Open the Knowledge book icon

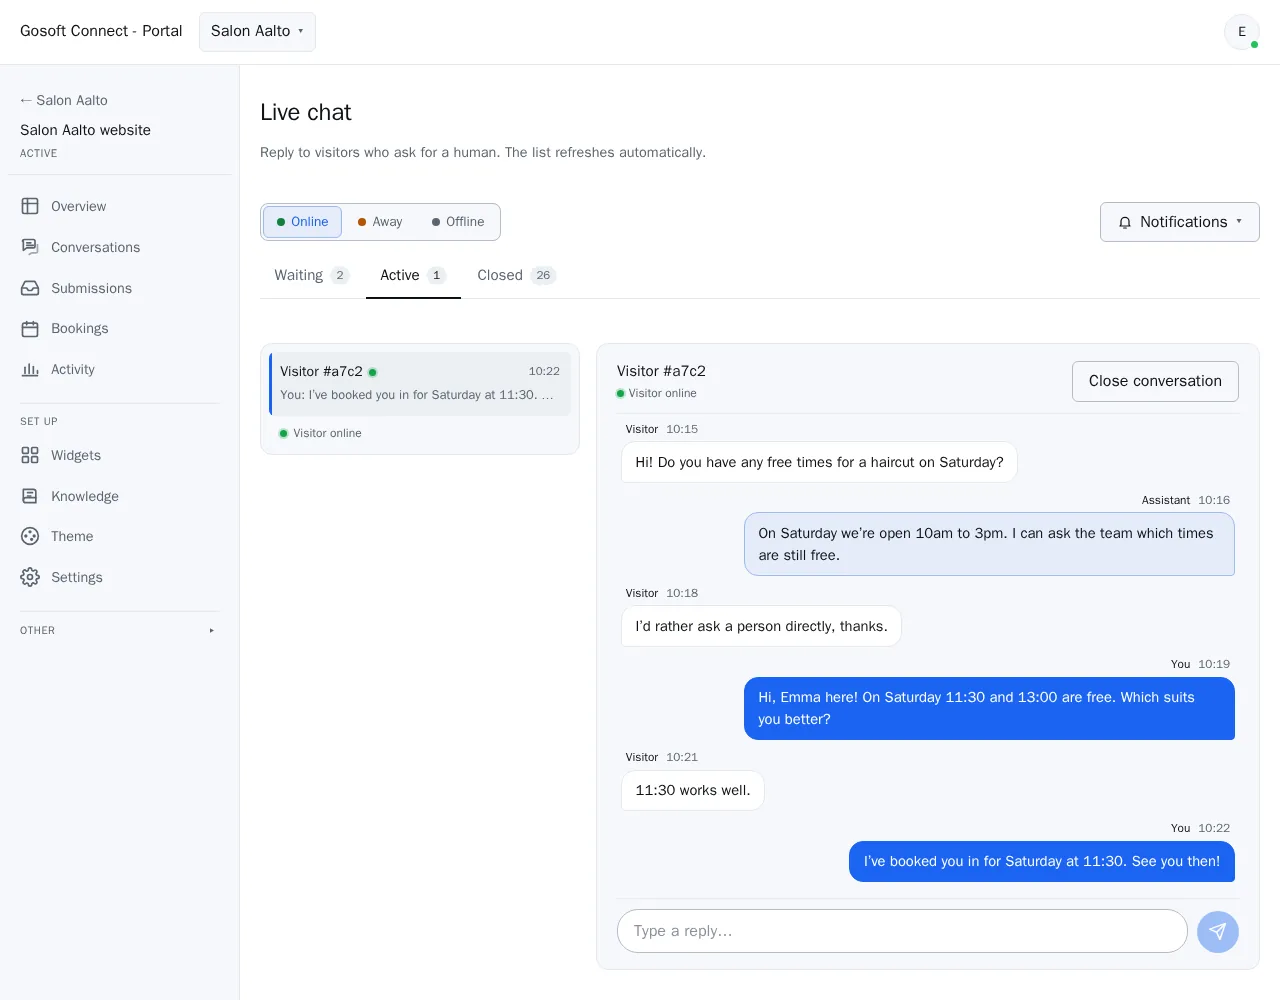pyautogui.click(x=30, y=496)
